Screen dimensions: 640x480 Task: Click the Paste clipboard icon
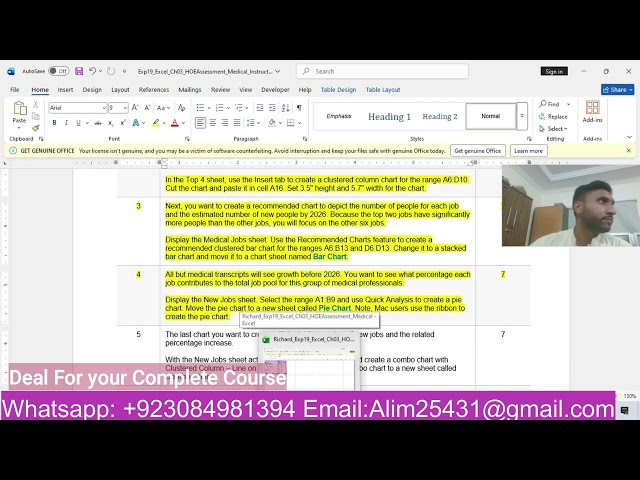pos(19,109)
